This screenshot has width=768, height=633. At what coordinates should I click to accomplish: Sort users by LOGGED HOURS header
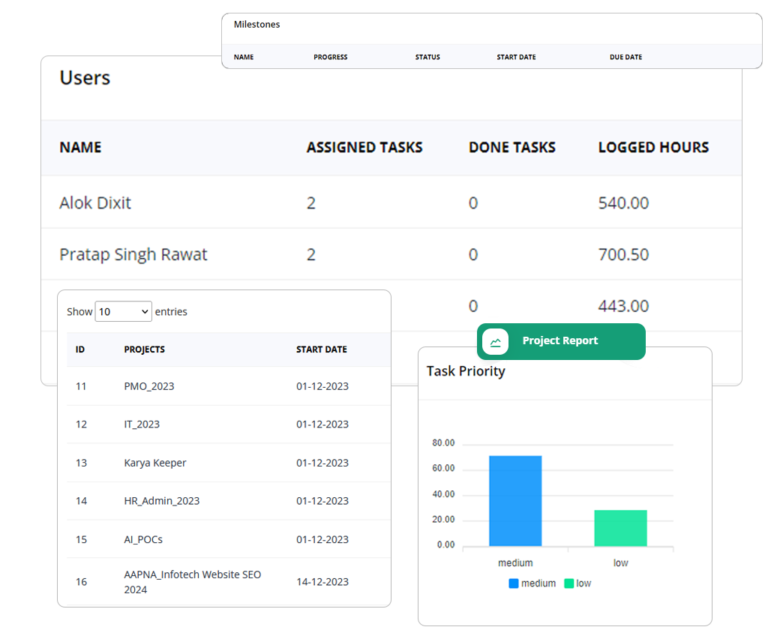click(653, 147)
